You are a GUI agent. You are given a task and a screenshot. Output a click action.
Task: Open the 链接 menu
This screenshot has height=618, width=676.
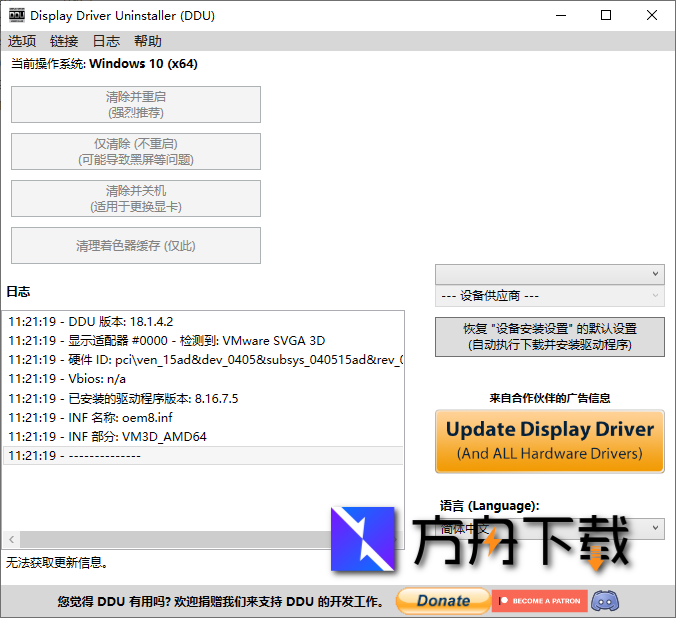64,41
